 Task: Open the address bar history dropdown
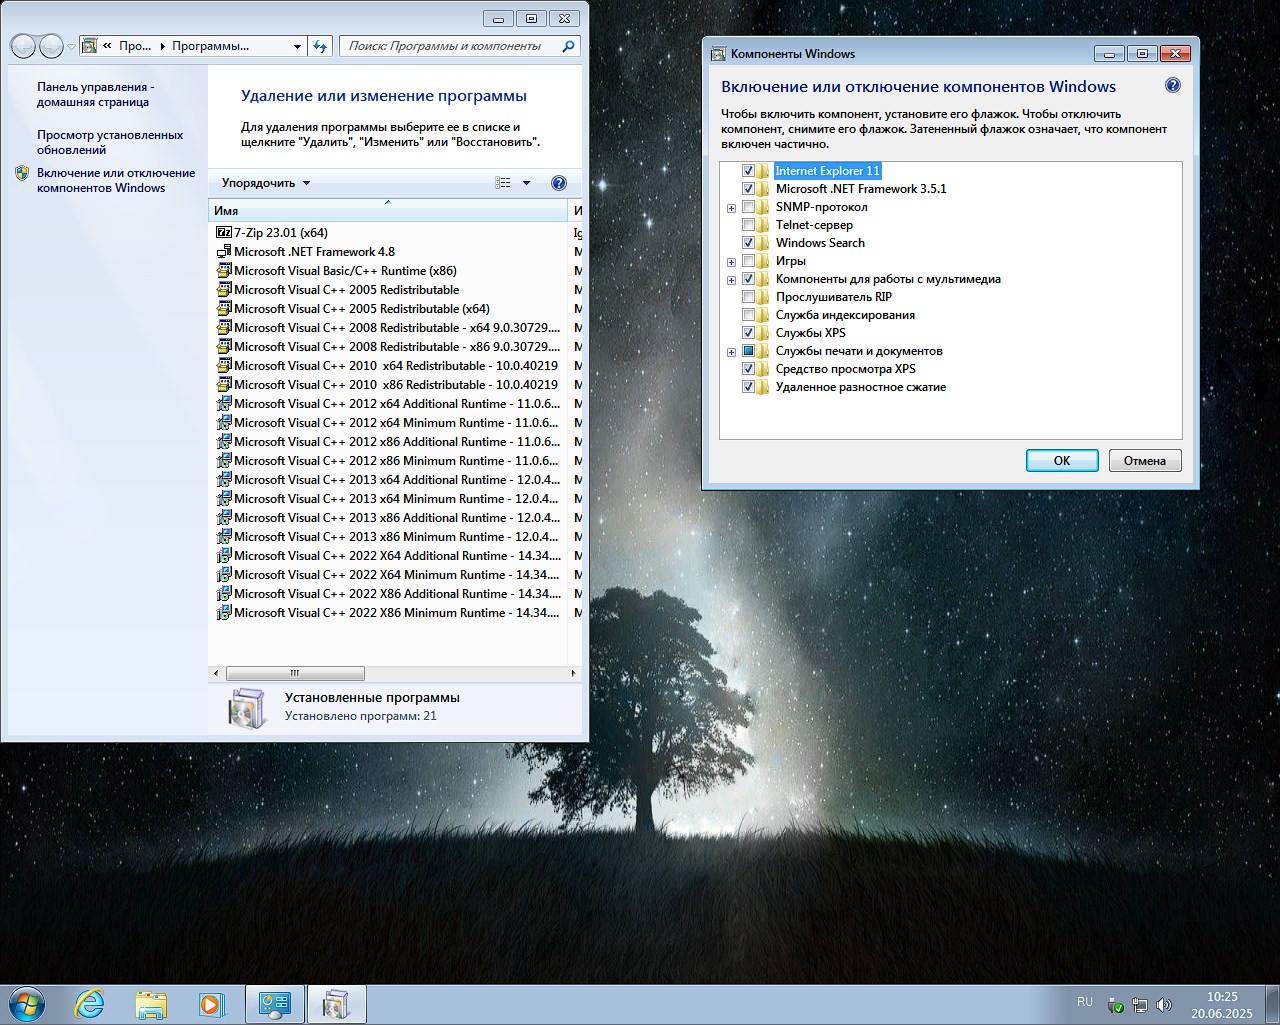click(297, 46)
